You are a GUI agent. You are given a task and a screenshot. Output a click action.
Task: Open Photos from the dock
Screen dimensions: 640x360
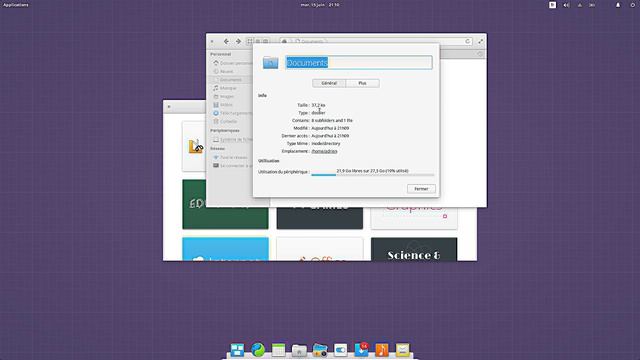(x=320, y=350)
